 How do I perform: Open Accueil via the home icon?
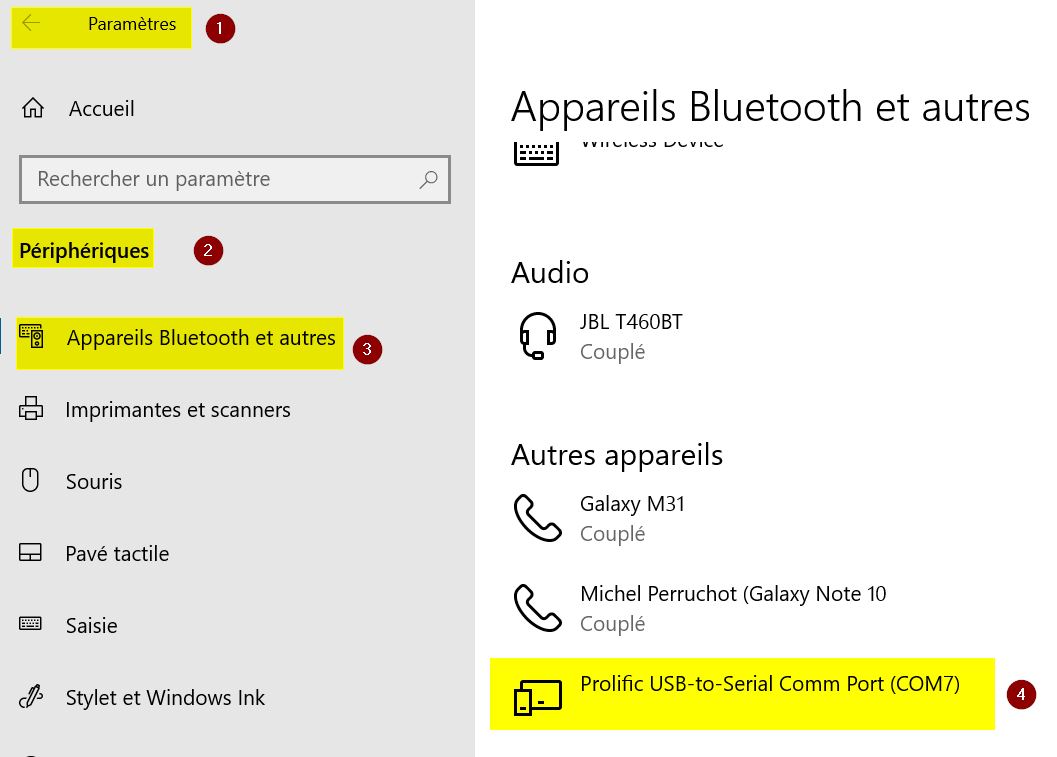tap(33, 108)
